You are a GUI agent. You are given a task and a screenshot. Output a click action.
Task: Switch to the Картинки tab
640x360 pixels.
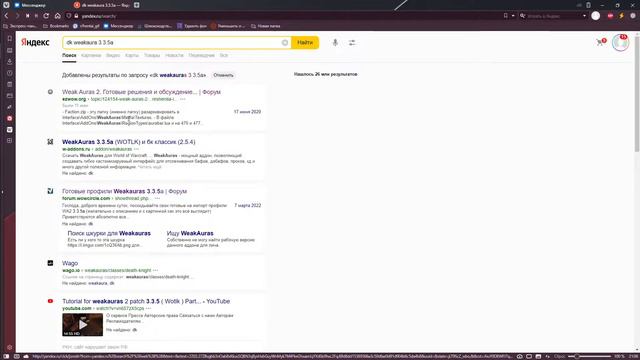91,56
